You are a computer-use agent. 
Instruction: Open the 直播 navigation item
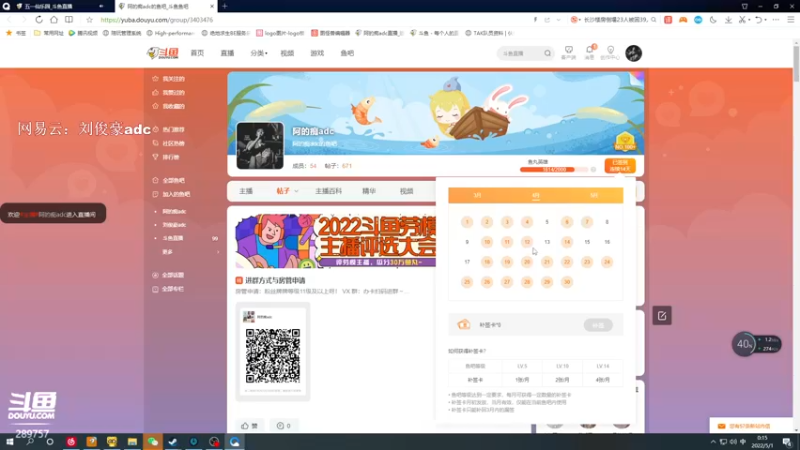tap(227, 53)
